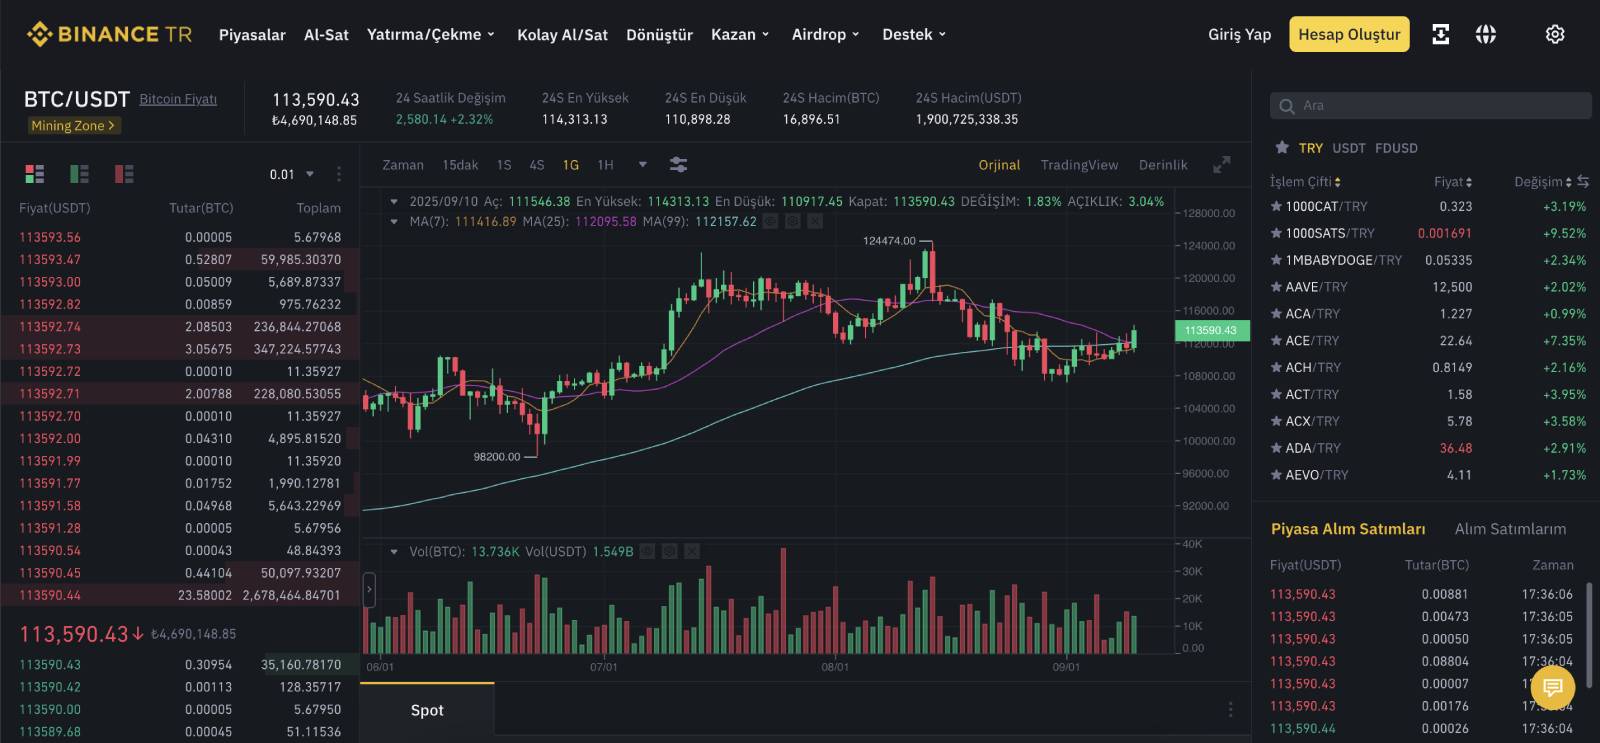This screenshot has width=1600, height=743.
Task: Remove the MA indicator with X icon
Action: (x=815, y=221)
